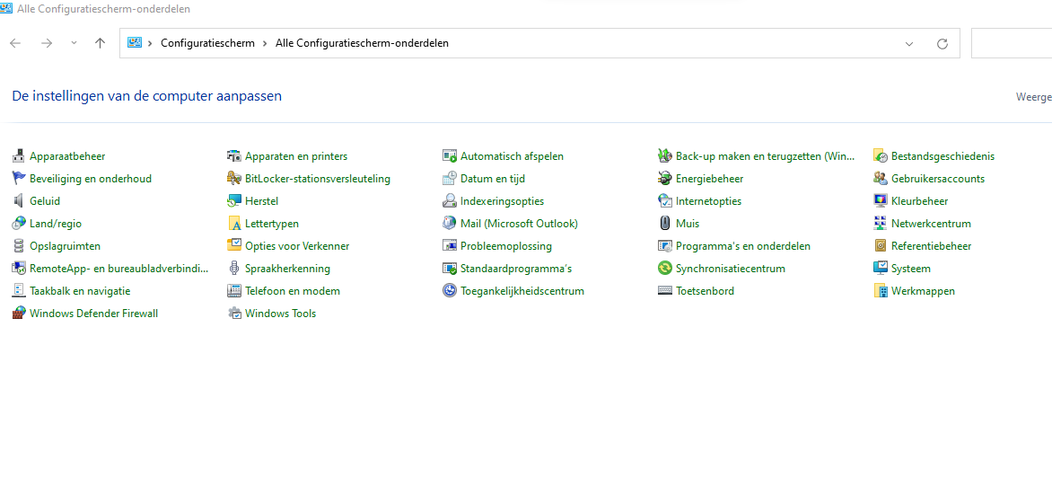Click the Muis mouse icon

(665, 224)
